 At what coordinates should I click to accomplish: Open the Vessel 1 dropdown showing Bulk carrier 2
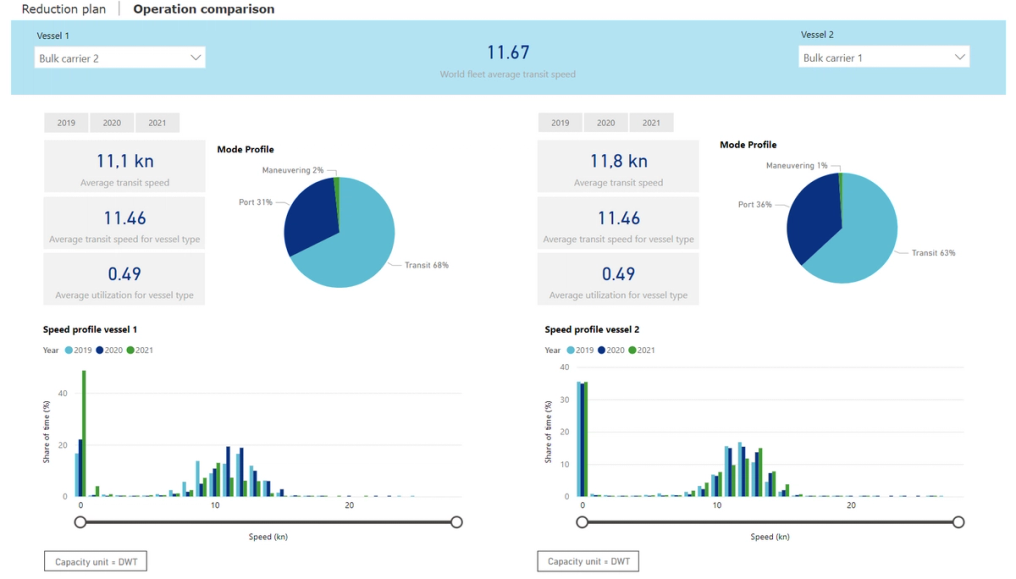[119, 57]
